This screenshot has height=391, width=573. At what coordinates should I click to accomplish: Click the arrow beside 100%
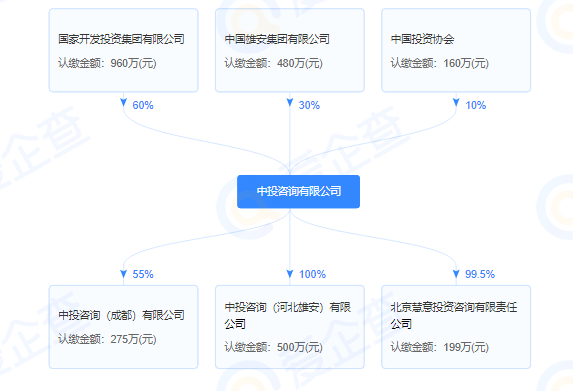click(x=290, y=274)
